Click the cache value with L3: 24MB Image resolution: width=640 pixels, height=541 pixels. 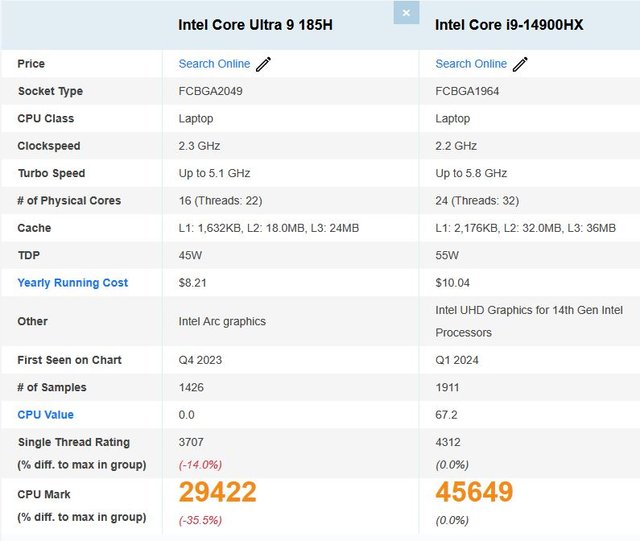[x=269, y=228]
